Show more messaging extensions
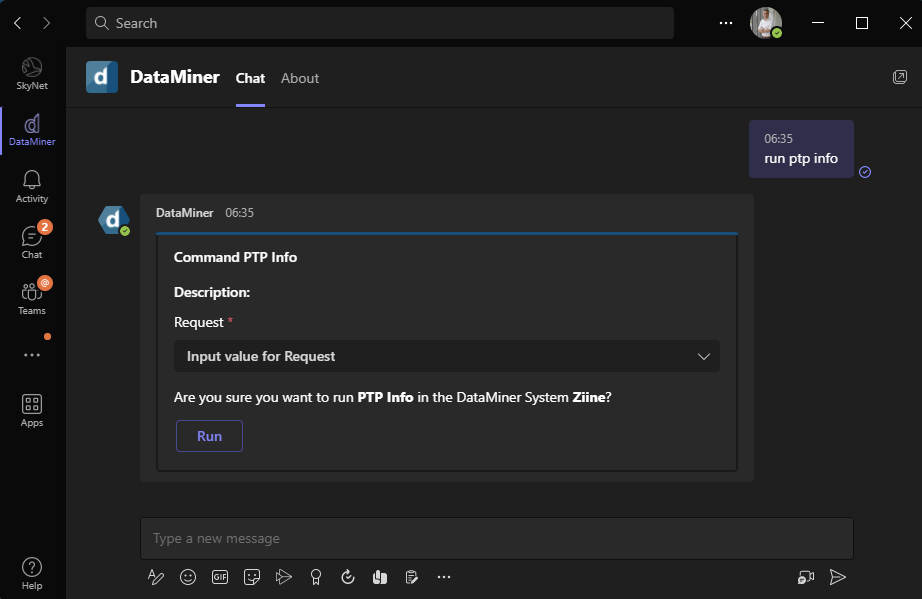 (x=444, y=577)
